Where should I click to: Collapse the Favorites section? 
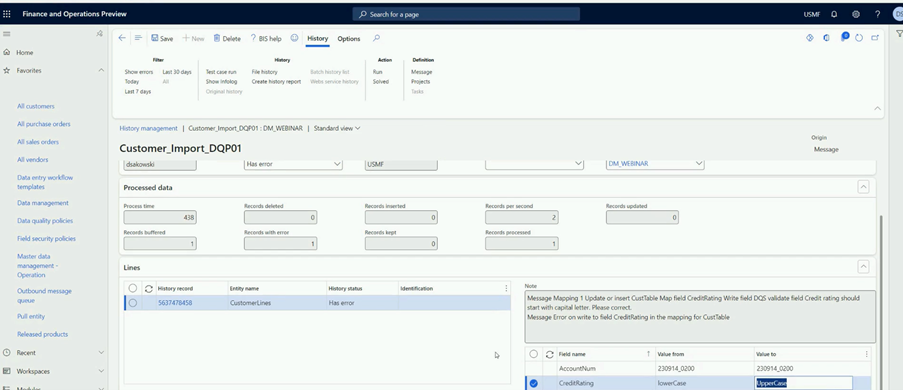click(x=101, y=70)
